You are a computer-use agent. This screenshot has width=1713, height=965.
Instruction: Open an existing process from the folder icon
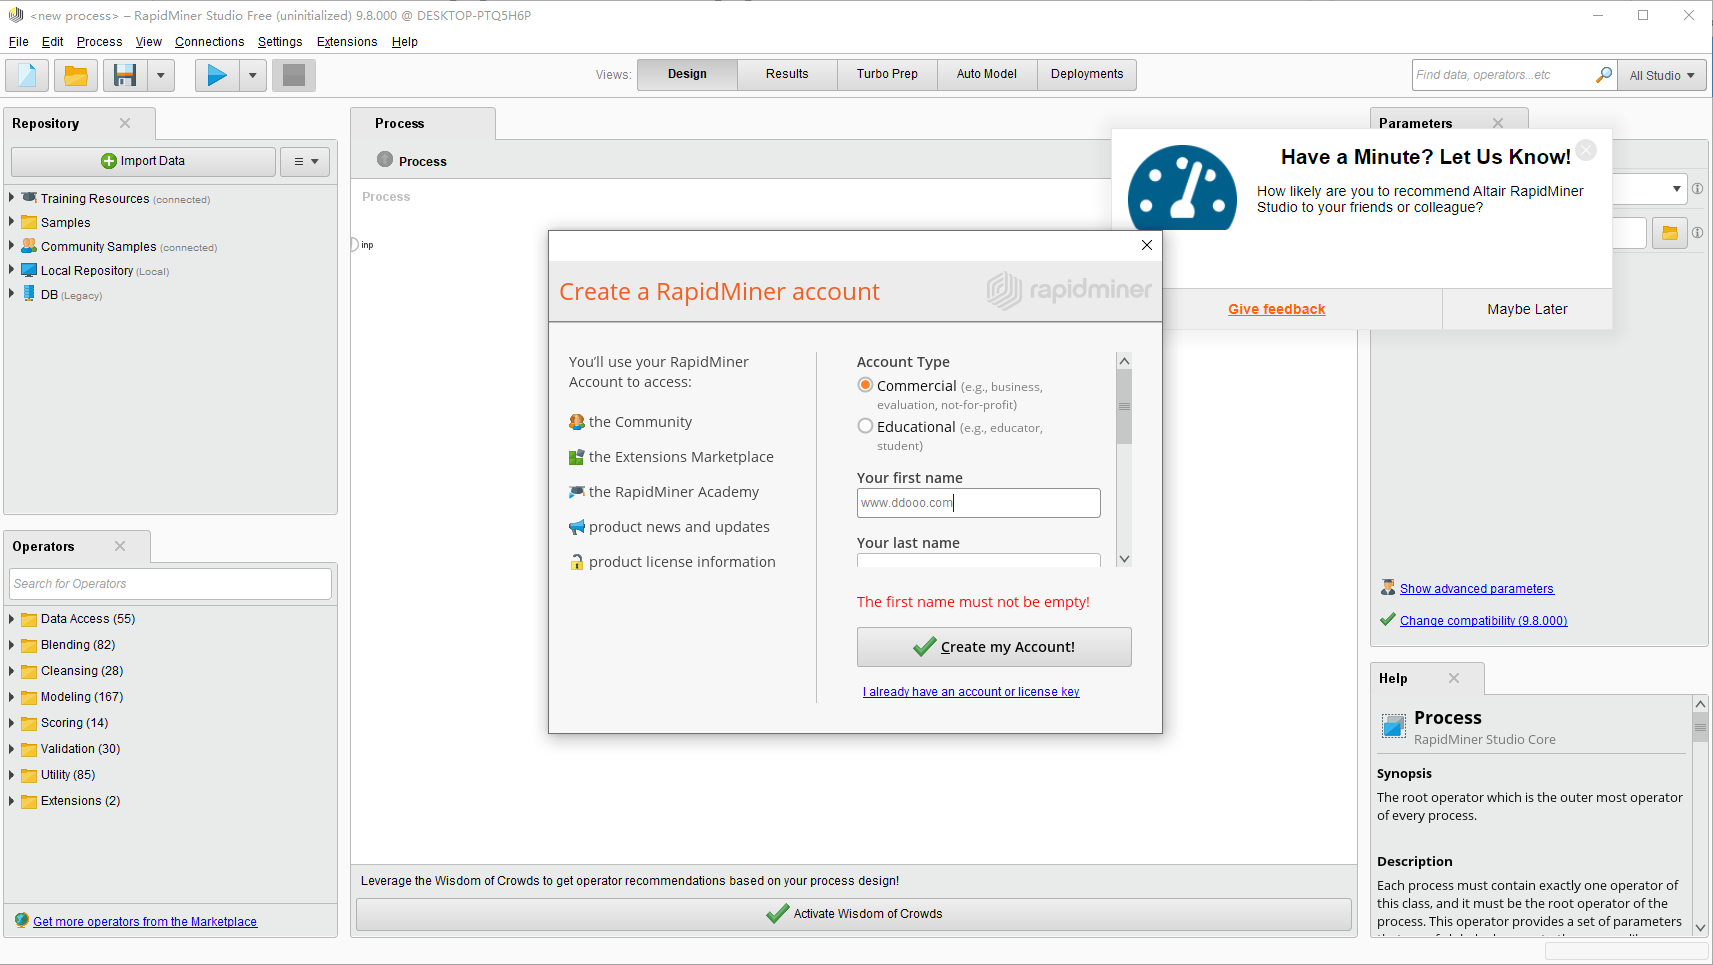click(76, 74)
